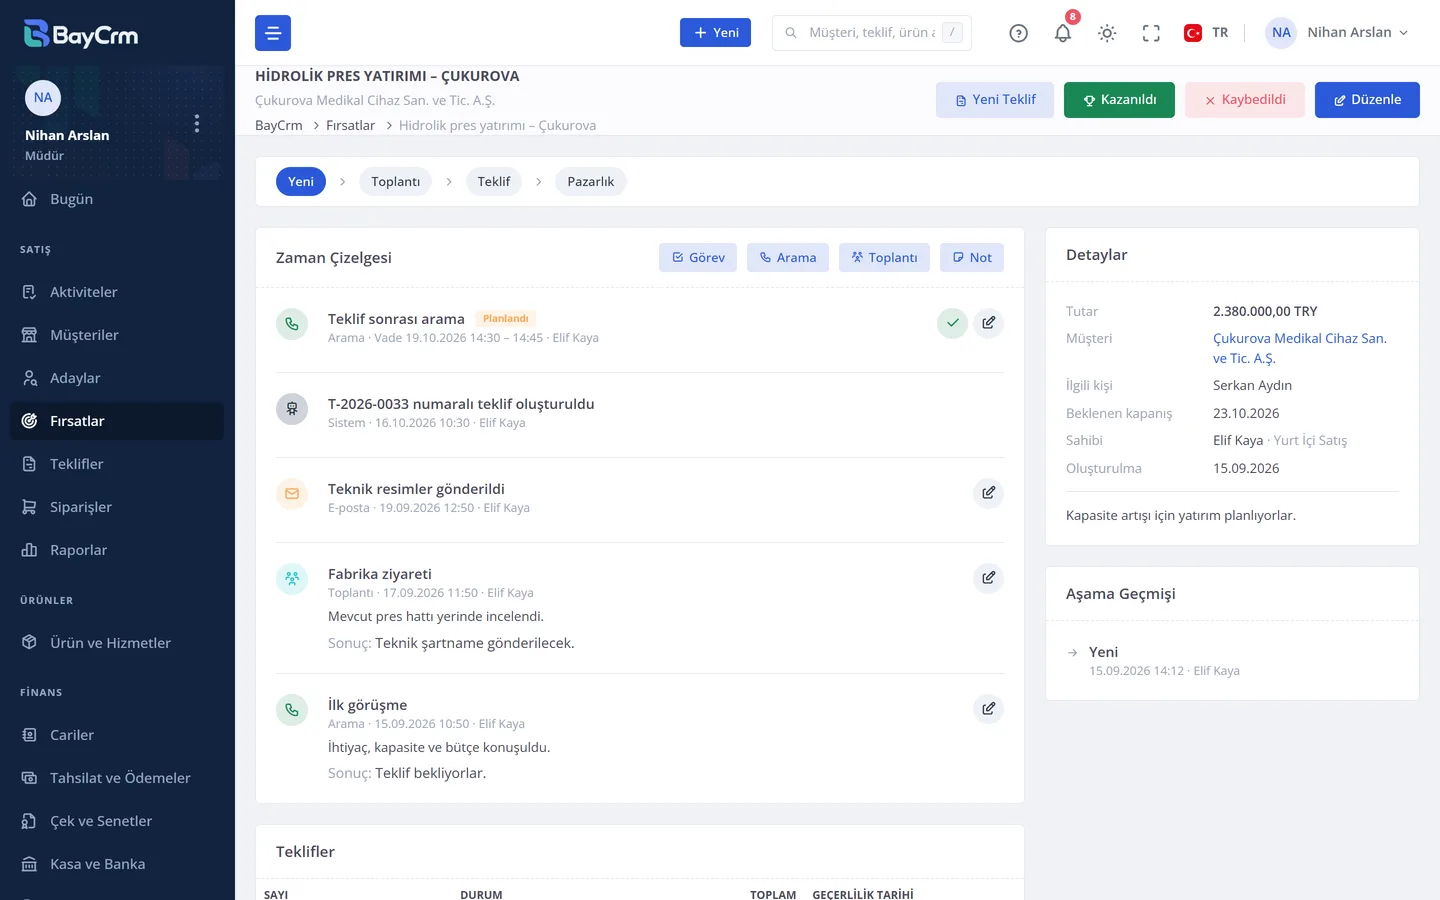This screenshot has width=1440, height=900.
Task: Toggle the sidebar hamburger menu
Action: [273, 33]
